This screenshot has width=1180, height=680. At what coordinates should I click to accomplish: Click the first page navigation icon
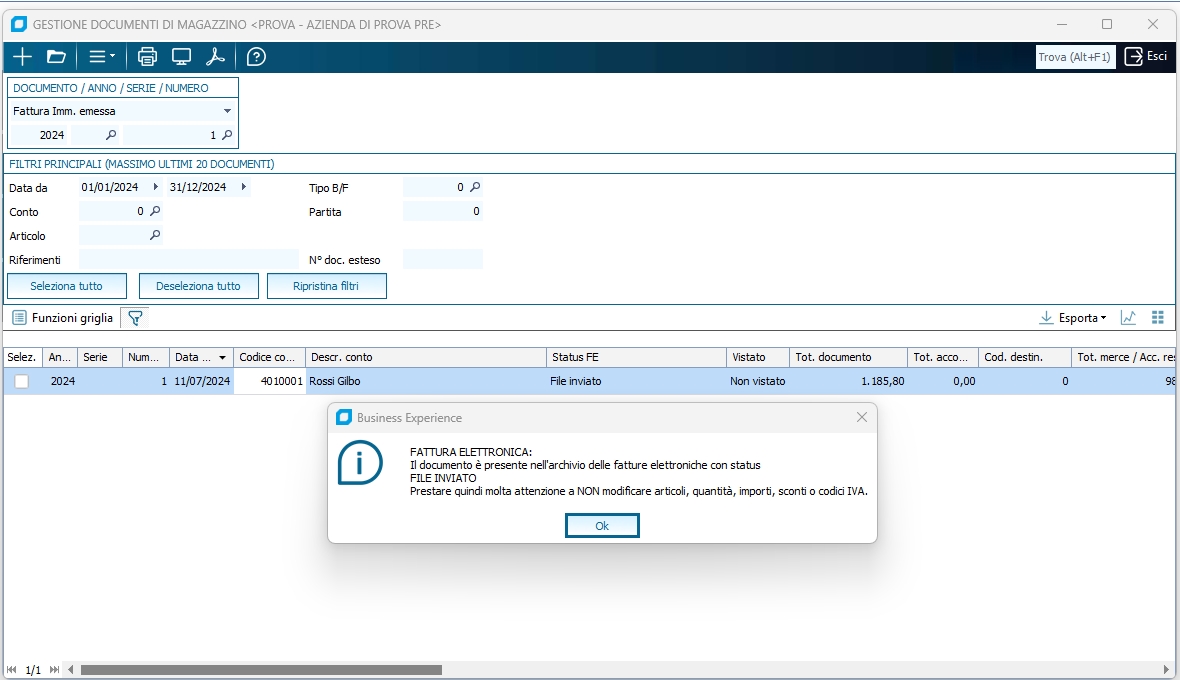pyautogui.click(x=11, y=669)
